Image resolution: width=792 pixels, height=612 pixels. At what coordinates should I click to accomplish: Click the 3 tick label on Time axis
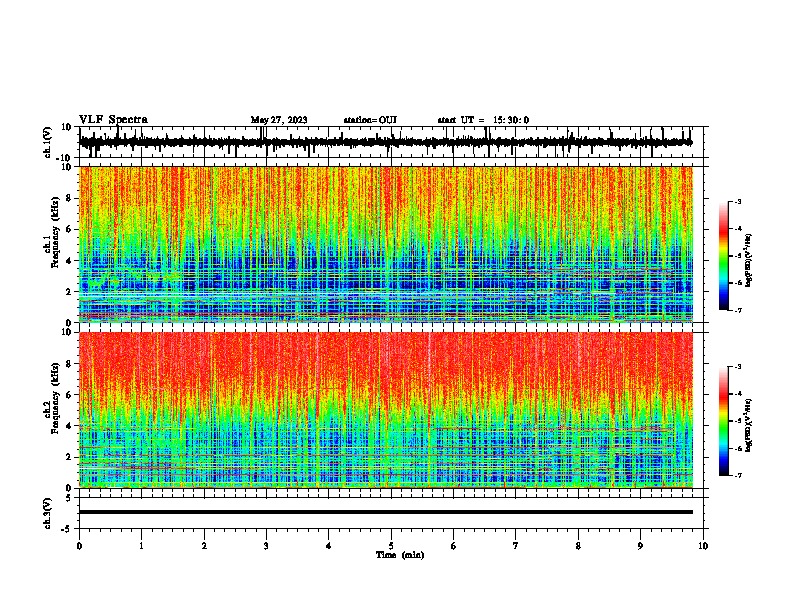[266, 546]
